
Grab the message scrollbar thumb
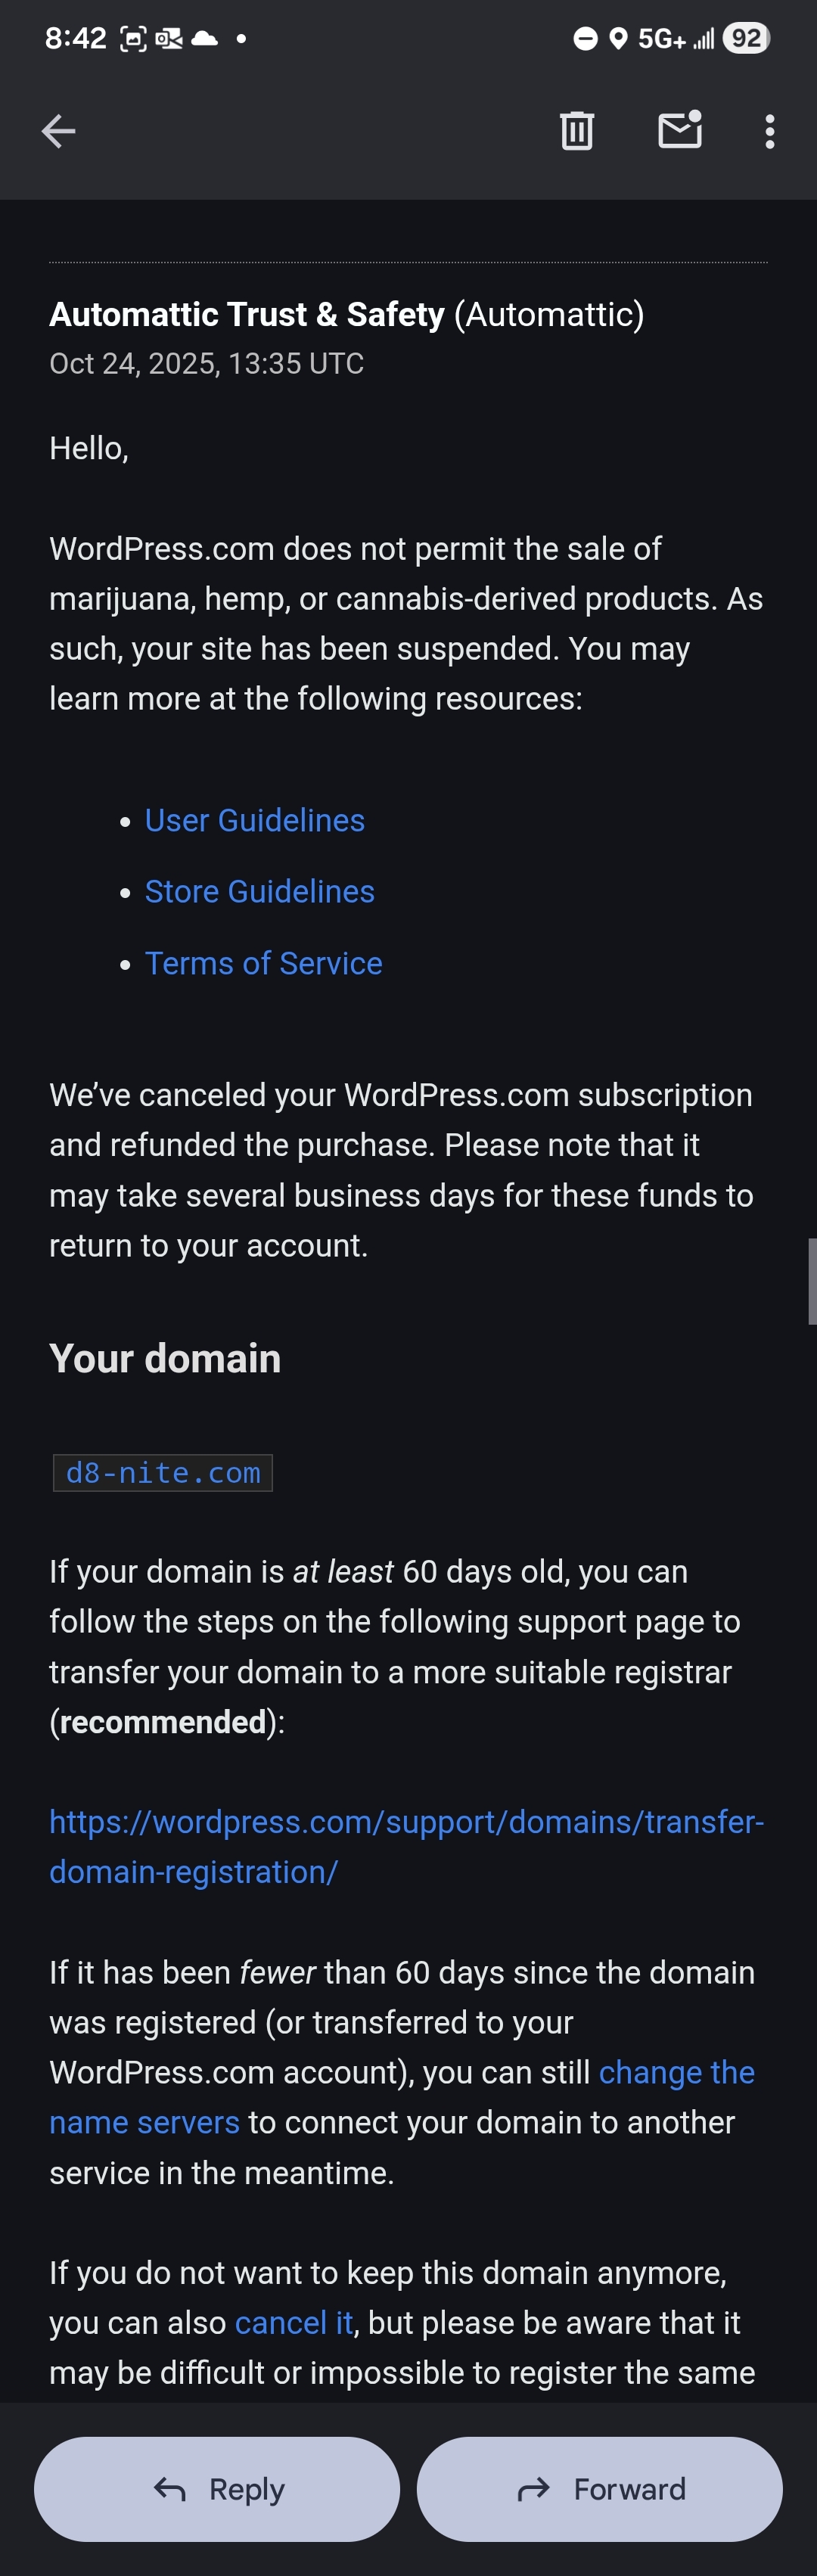tap(812, 1281)
